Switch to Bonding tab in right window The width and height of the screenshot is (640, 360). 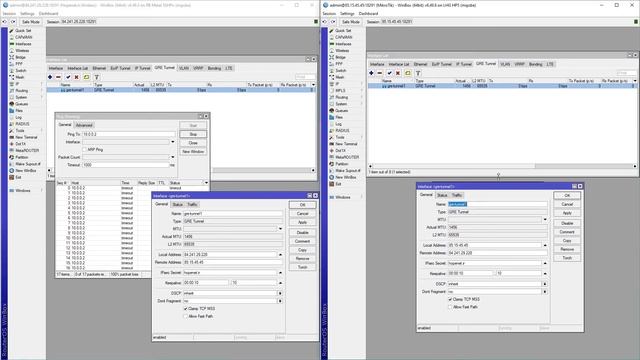pyautogui.click(x=536, y=64)
